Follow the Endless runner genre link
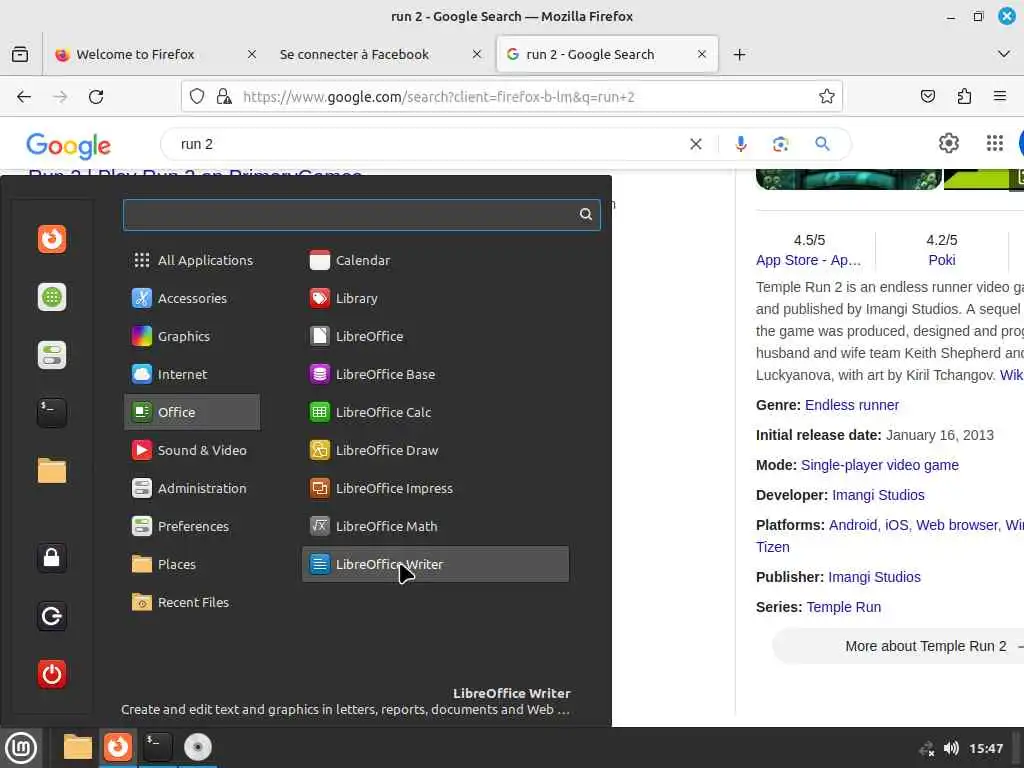The width and height of the screenshot is (1024, 768). 852,405
